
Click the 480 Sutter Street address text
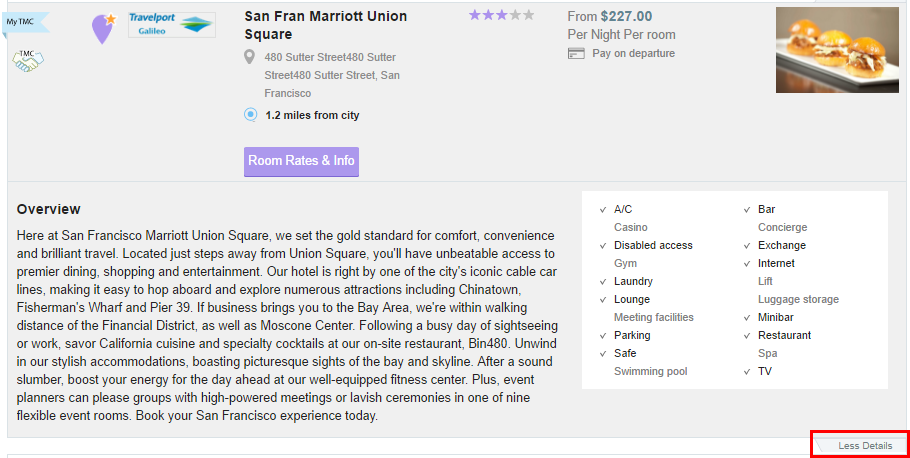point(332,75)
